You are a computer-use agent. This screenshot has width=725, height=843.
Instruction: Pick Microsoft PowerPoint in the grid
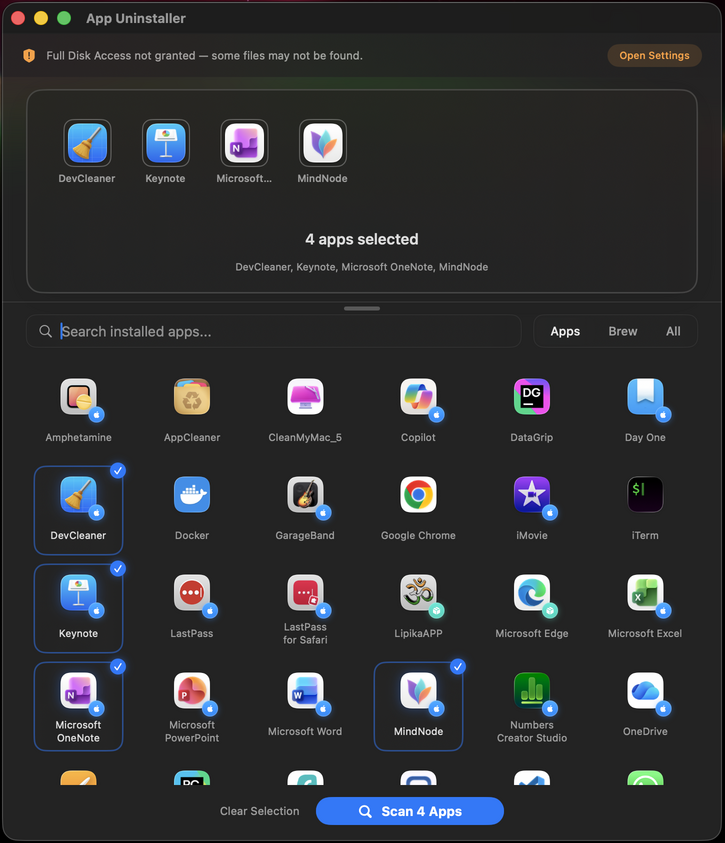pyautogui.click(x=192, y=691)
